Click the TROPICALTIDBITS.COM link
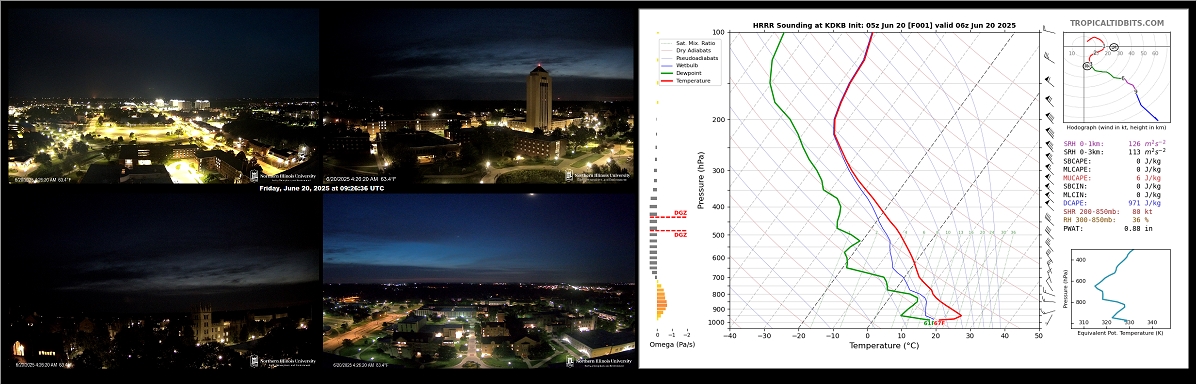The height and width of the screenshot is (385, 1197). point(1116,24)
